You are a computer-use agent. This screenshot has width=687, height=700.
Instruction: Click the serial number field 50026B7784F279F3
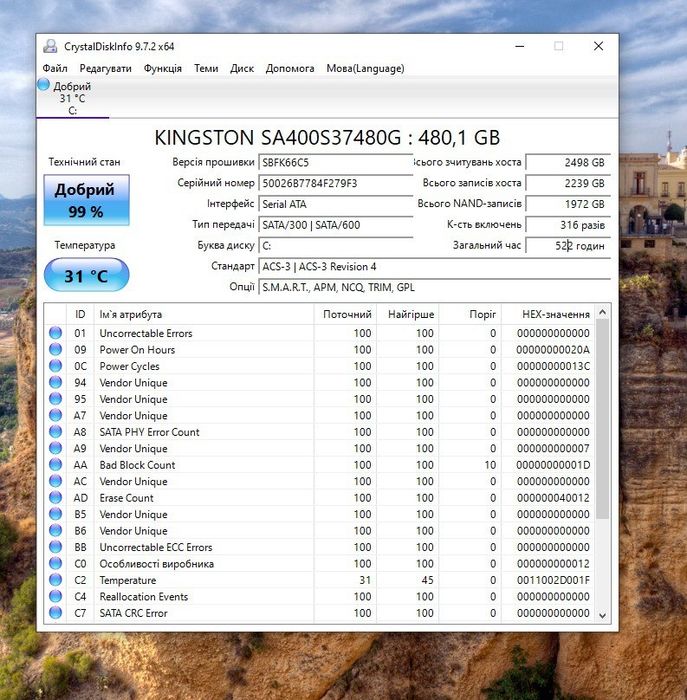pyautogui.click(x=336, y=183)
